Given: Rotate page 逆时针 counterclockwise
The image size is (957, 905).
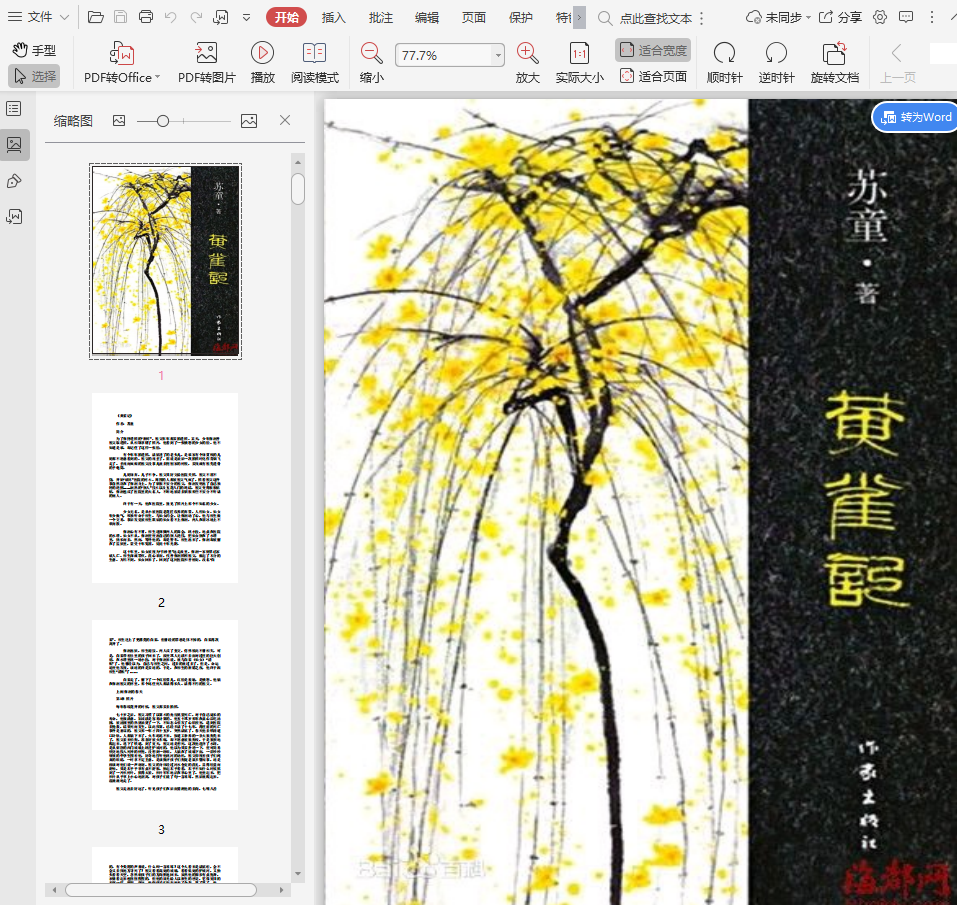Looking at the screenshot, I should click(776, 62).
